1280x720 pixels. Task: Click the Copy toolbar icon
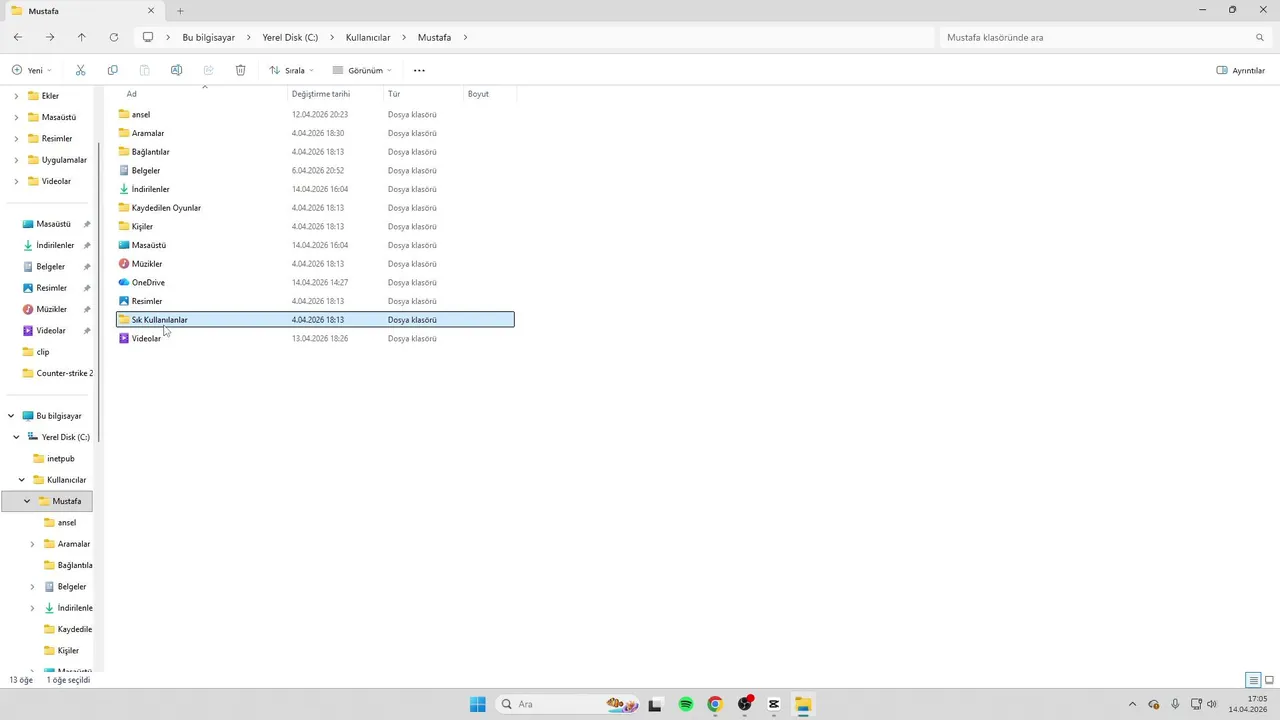pos(112,70)
